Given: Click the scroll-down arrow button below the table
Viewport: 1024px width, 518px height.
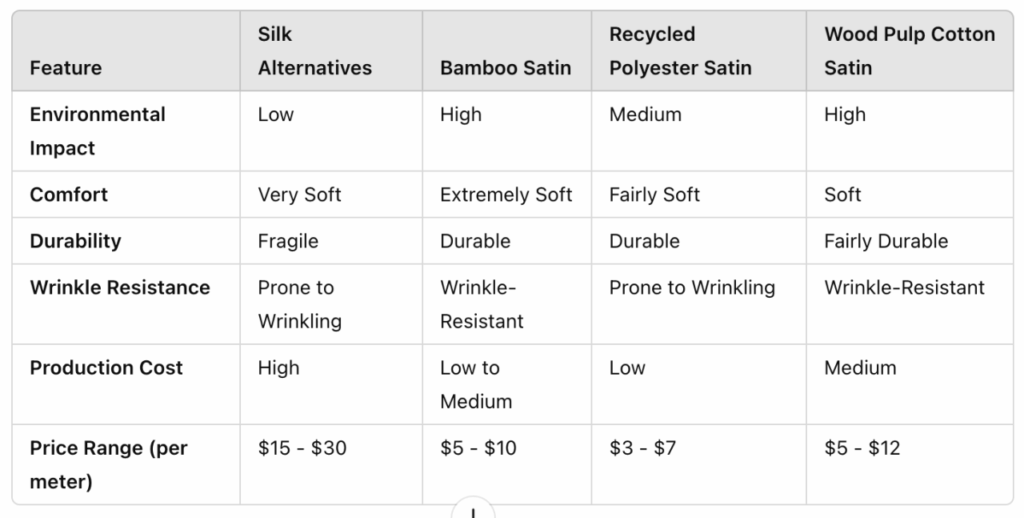Looking at the screenshot, I should pos(473,511).
